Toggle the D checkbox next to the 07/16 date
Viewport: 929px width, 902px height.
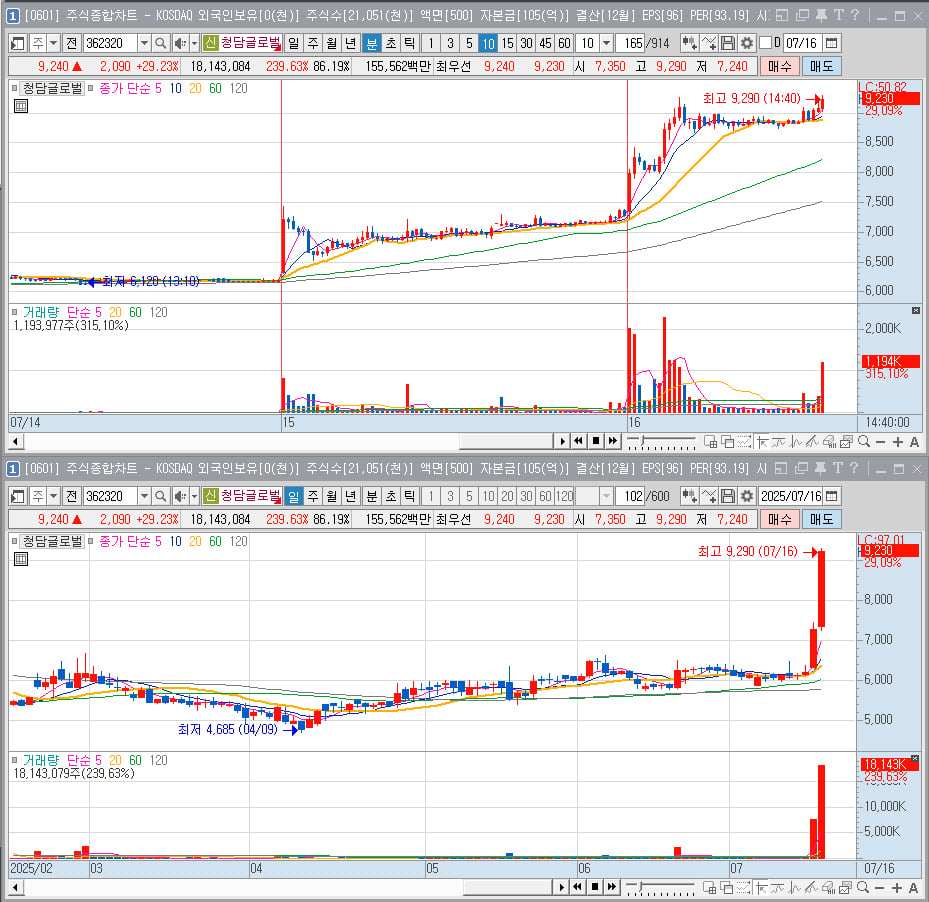pos(765,43)
